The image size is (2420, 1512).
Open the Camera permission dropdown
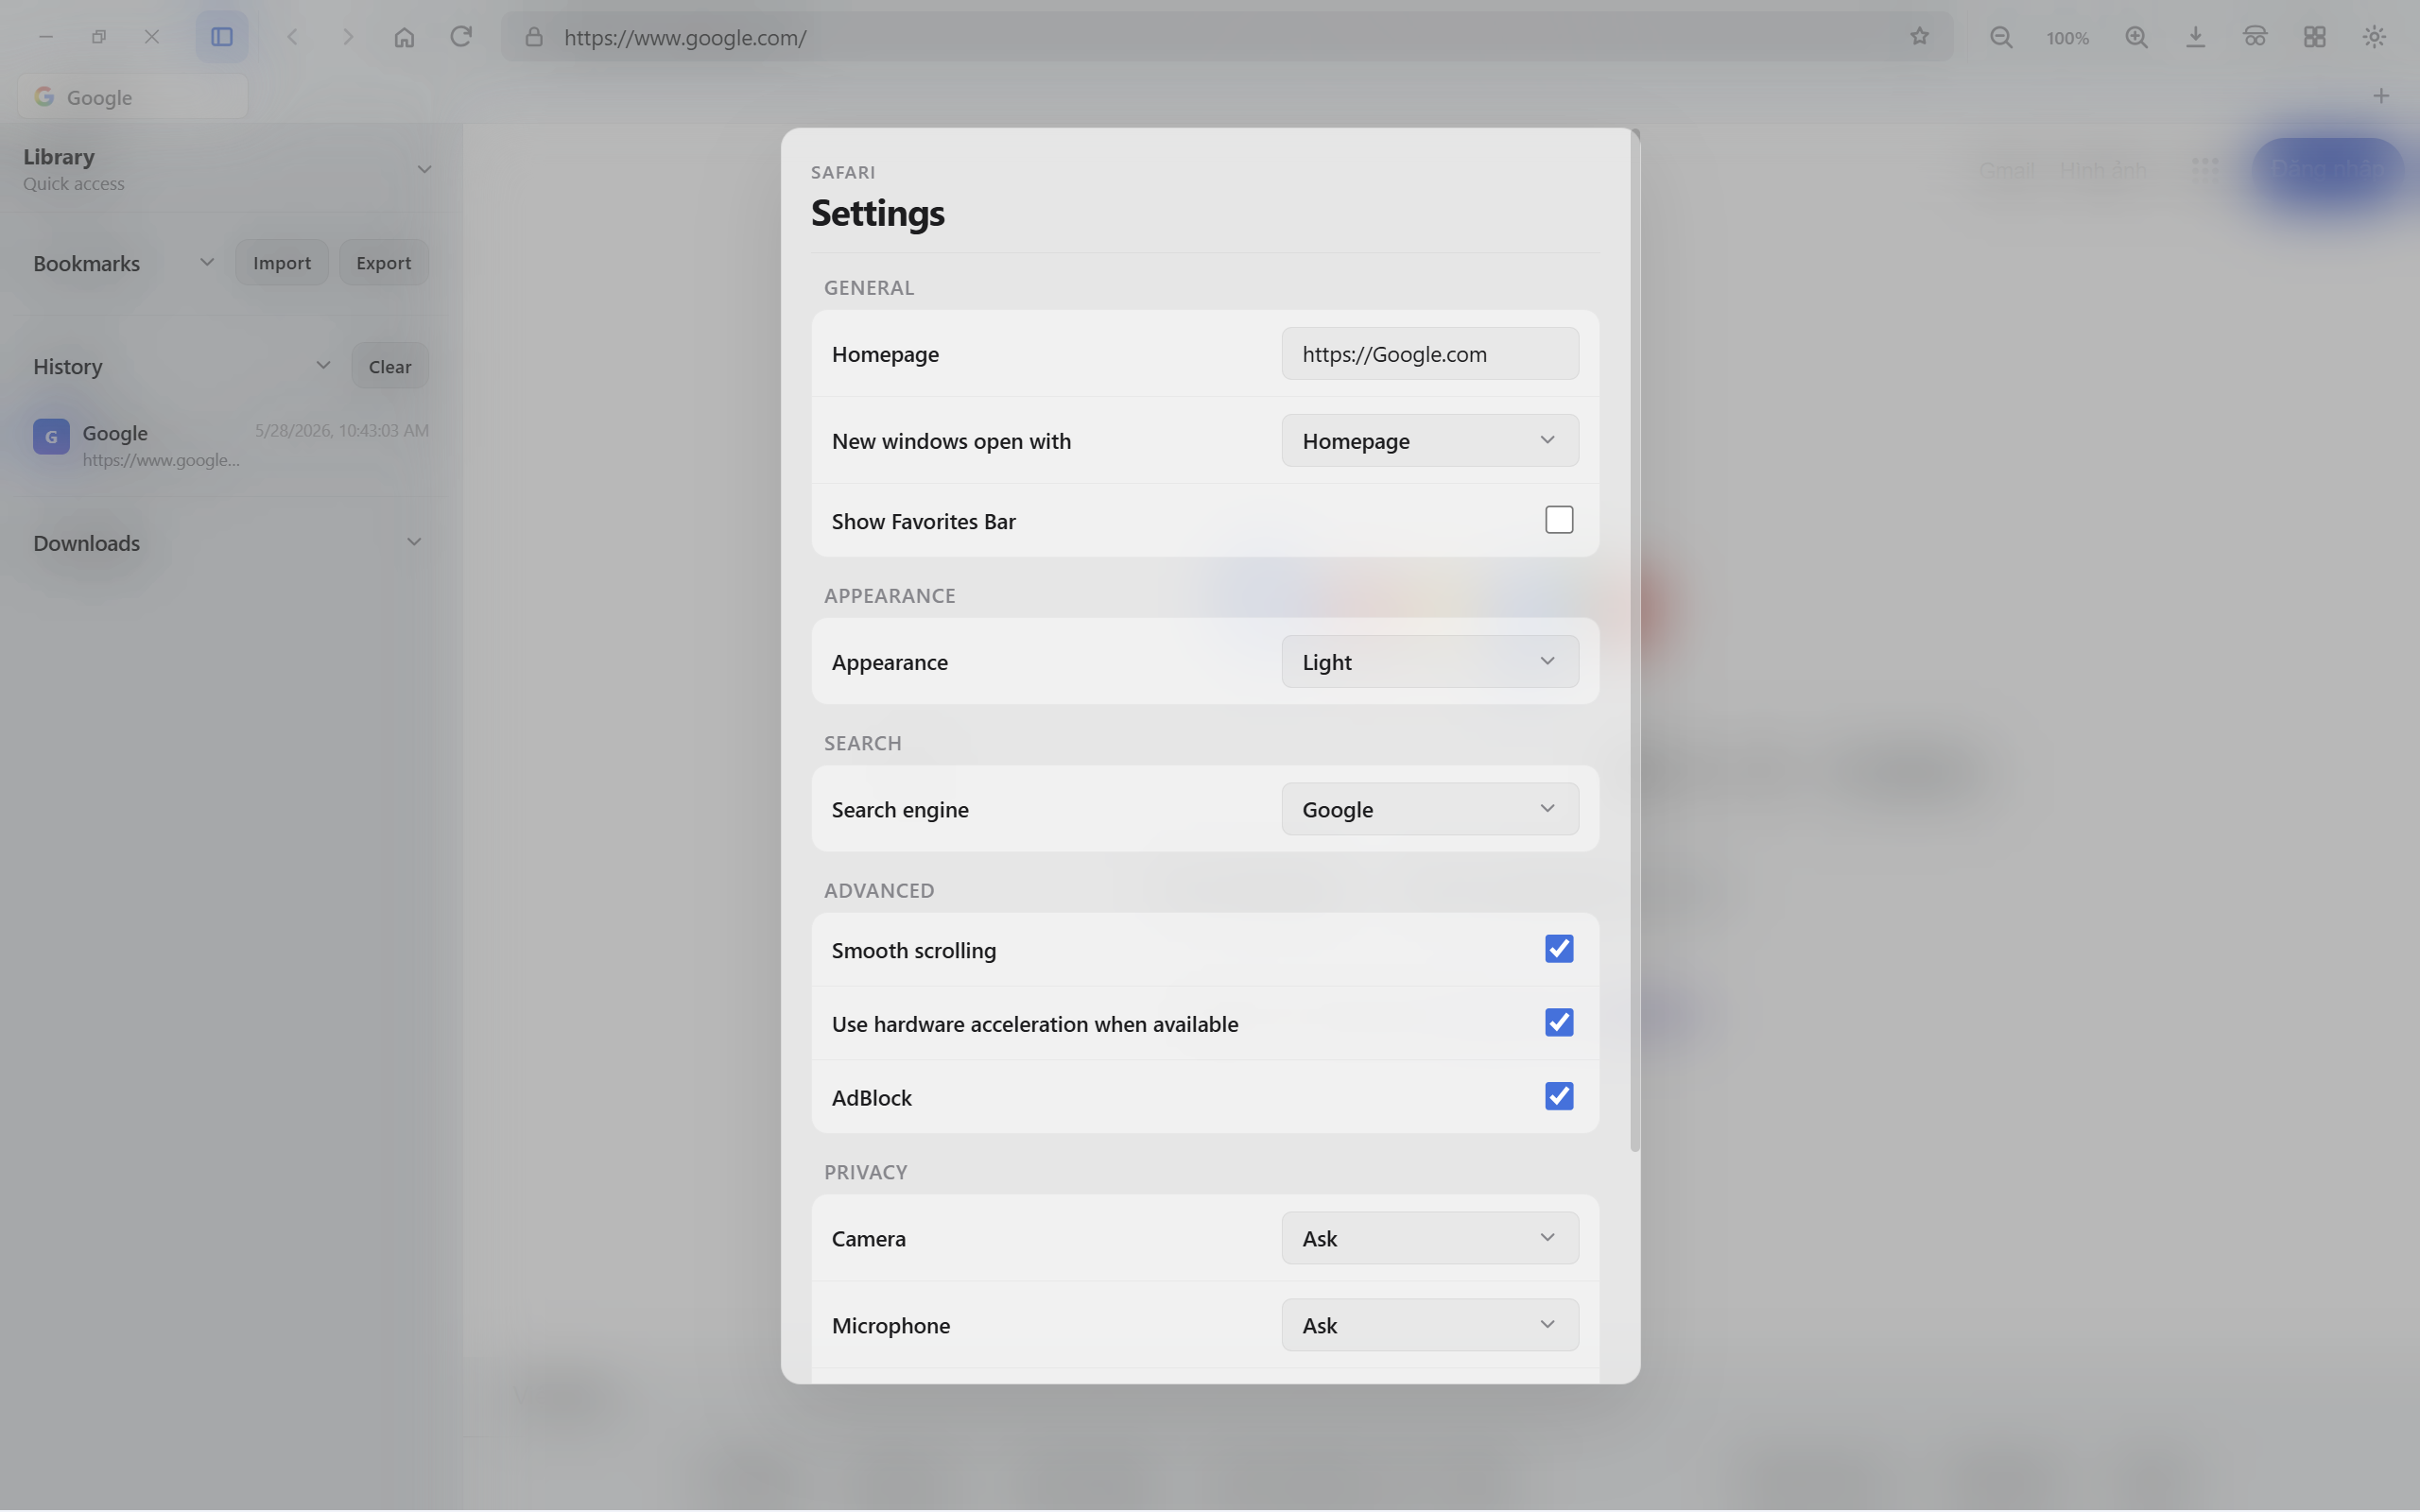click(1430, 1238)
